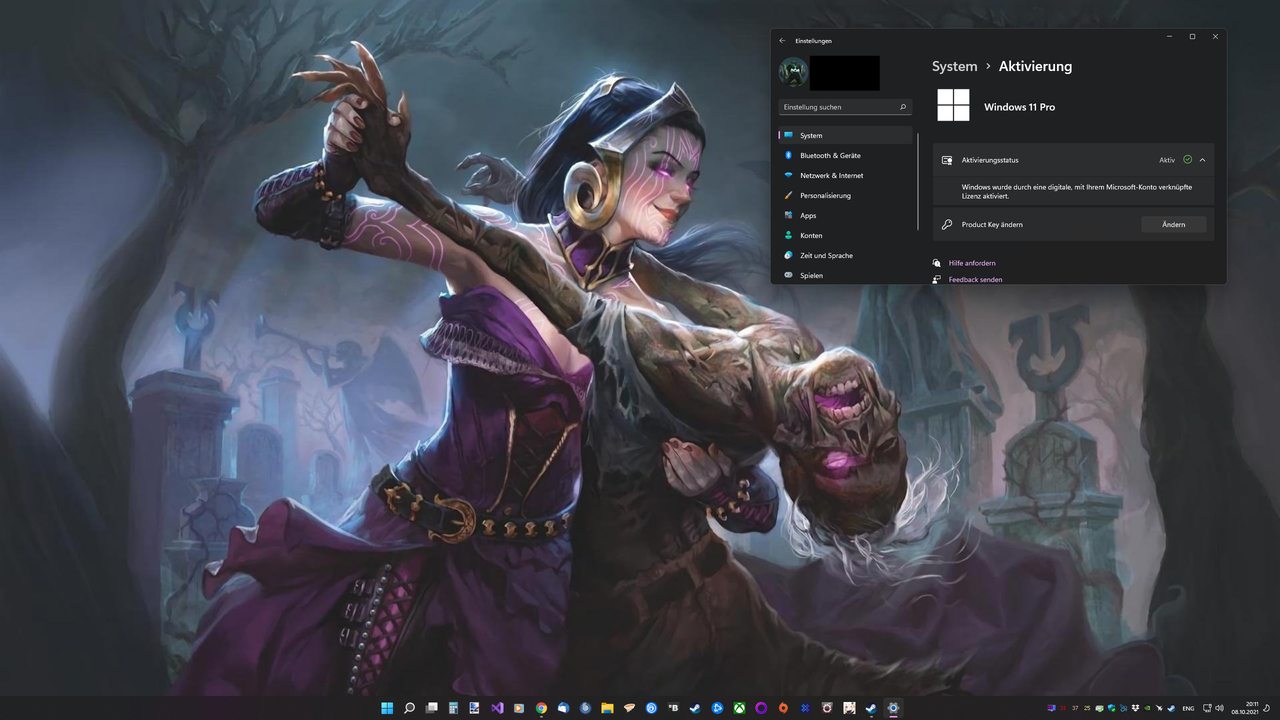This screenshot has height=720, width=1280.
Task: Open Personalisierung settings
Action: [x=845, y=195]
